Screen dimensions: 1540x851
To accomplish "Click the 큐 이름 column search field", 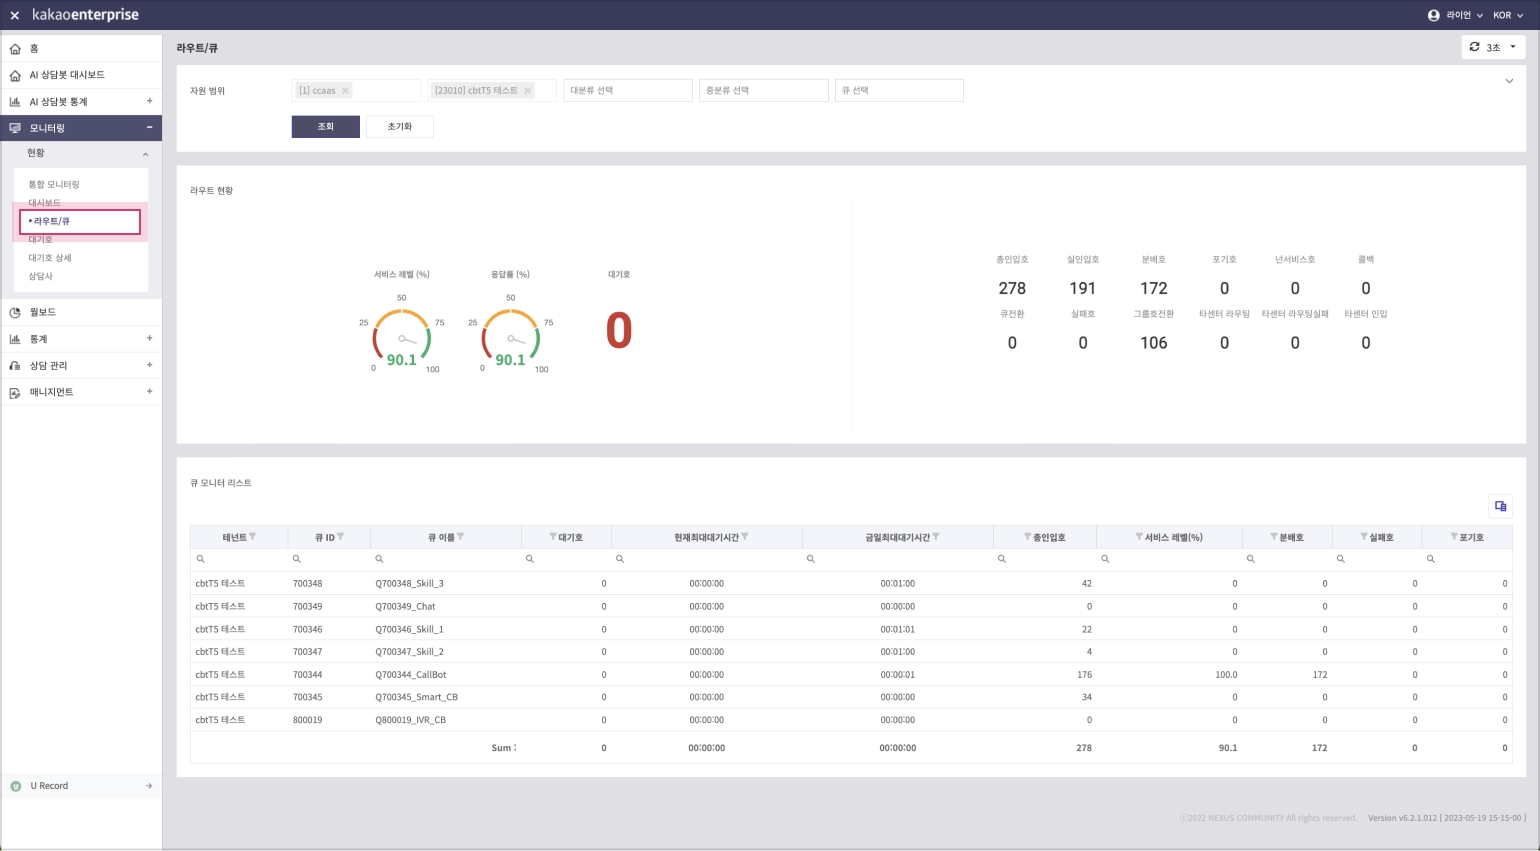I will coord(450,559).
